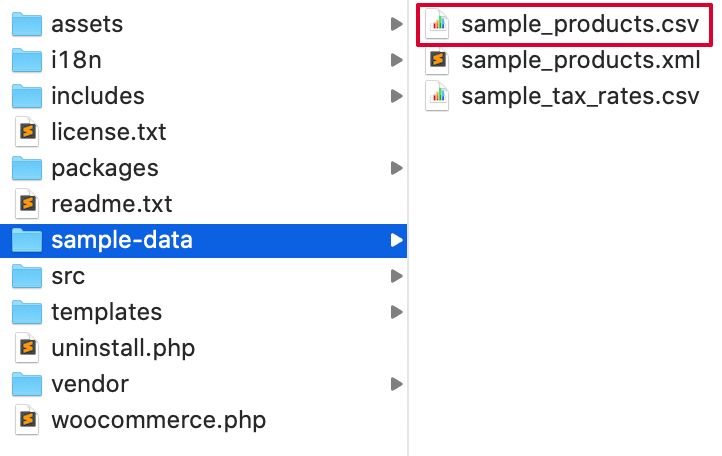Click the sample-data folder disclosure arrow
The image size is (722, 456).
397,240
